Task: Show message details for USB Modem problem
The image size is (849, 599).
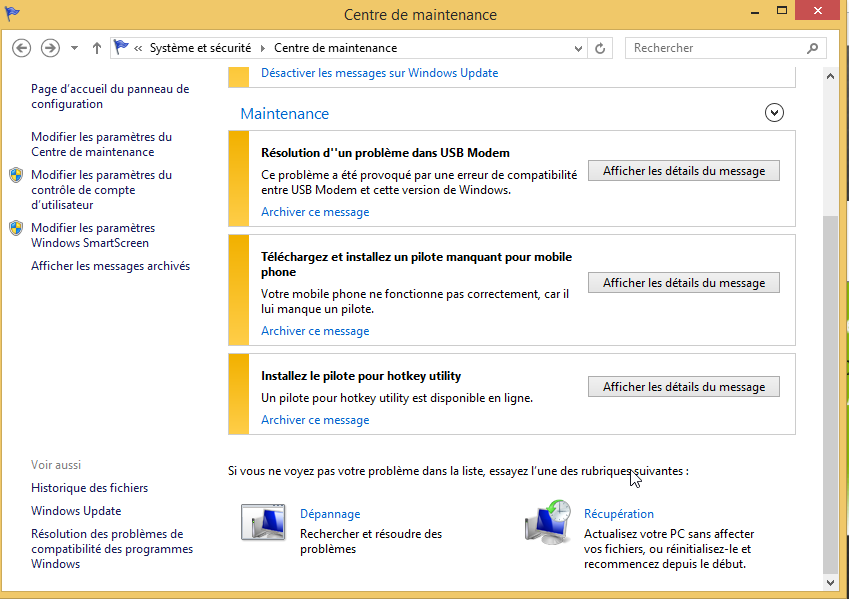Action: point(684,171)
